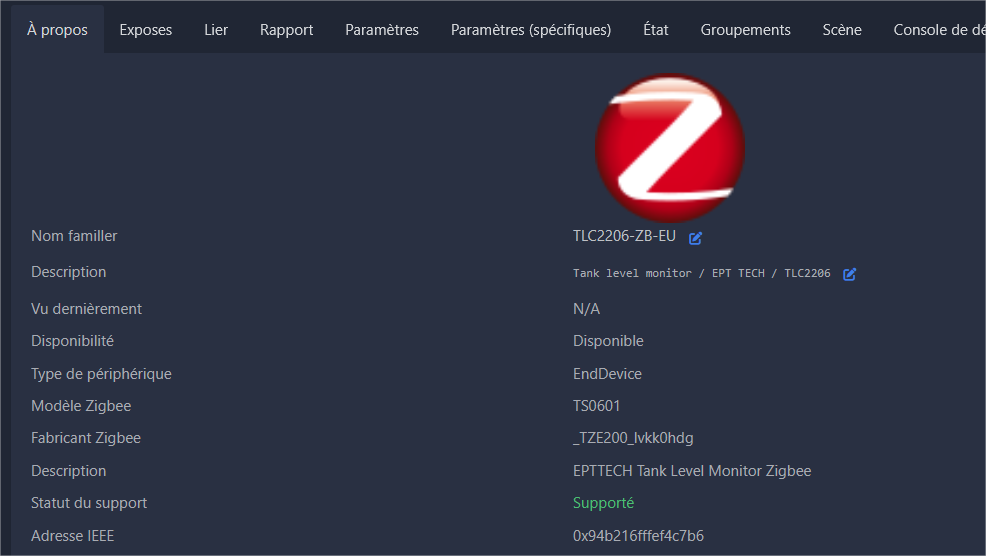The height and width of the screenshot is (556, 986).
Task: Click the Adresse IEEE label
Action: 72,536
